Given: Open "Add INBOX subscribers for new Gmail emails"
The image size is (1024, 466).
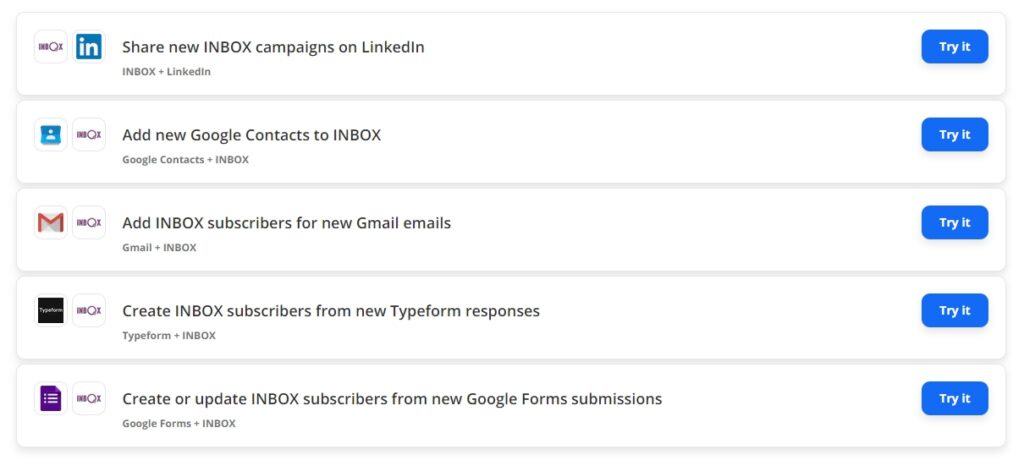Looking at the screenshot, I should pos(286,223).
